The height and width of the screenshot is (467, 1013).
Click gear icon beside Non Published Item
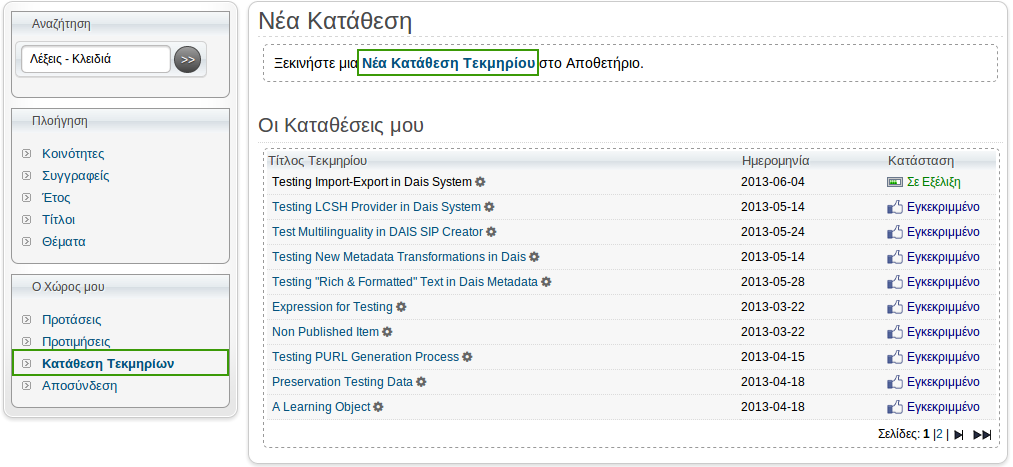tap(387, 332)
